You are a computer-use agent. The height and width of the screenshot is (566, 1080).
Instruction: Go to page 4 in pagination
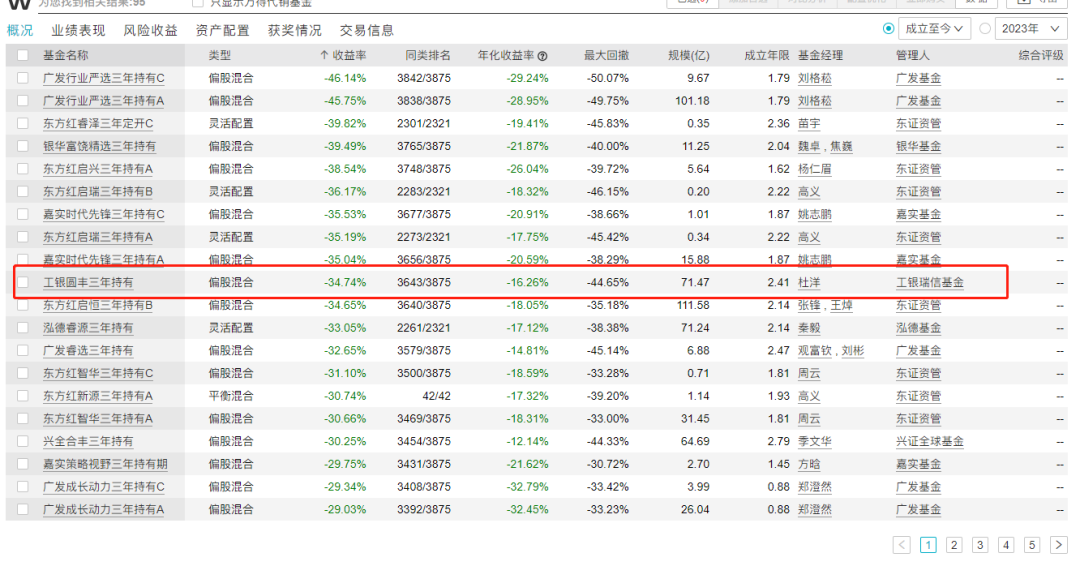tap(1006, 545)
